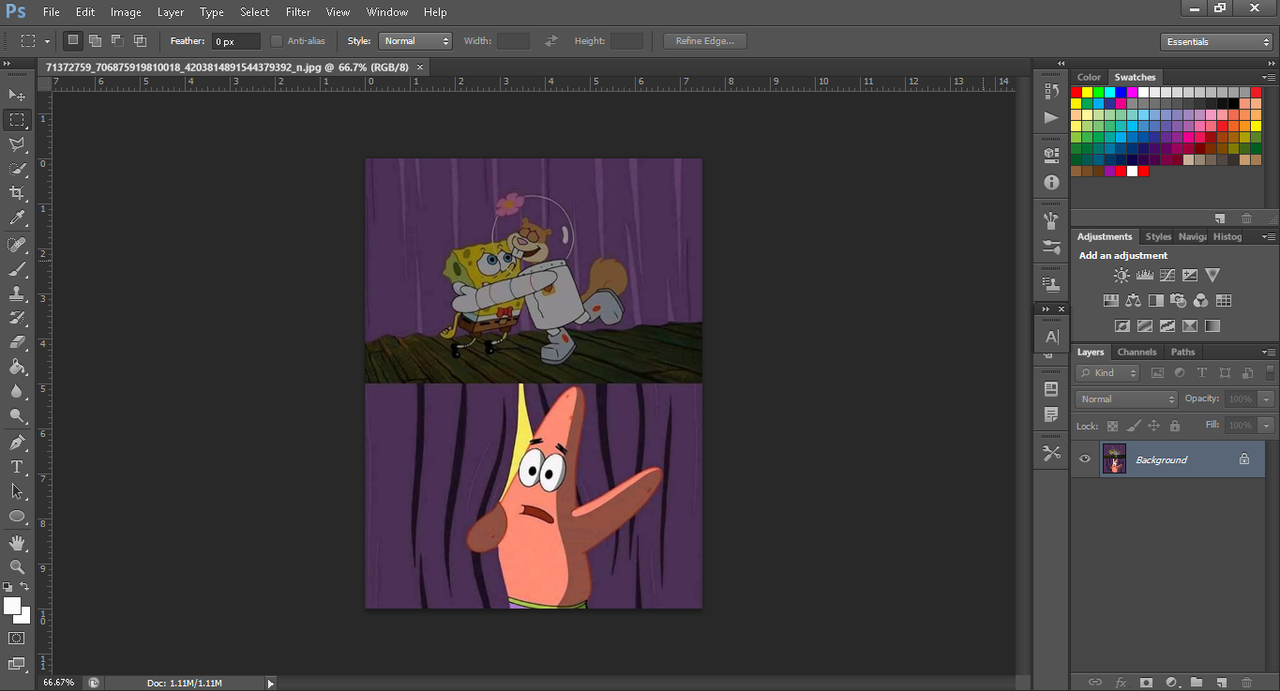Screen dimensions: 1280x691
Task: Select the Hand tool
Action: (x=17, y=542)
